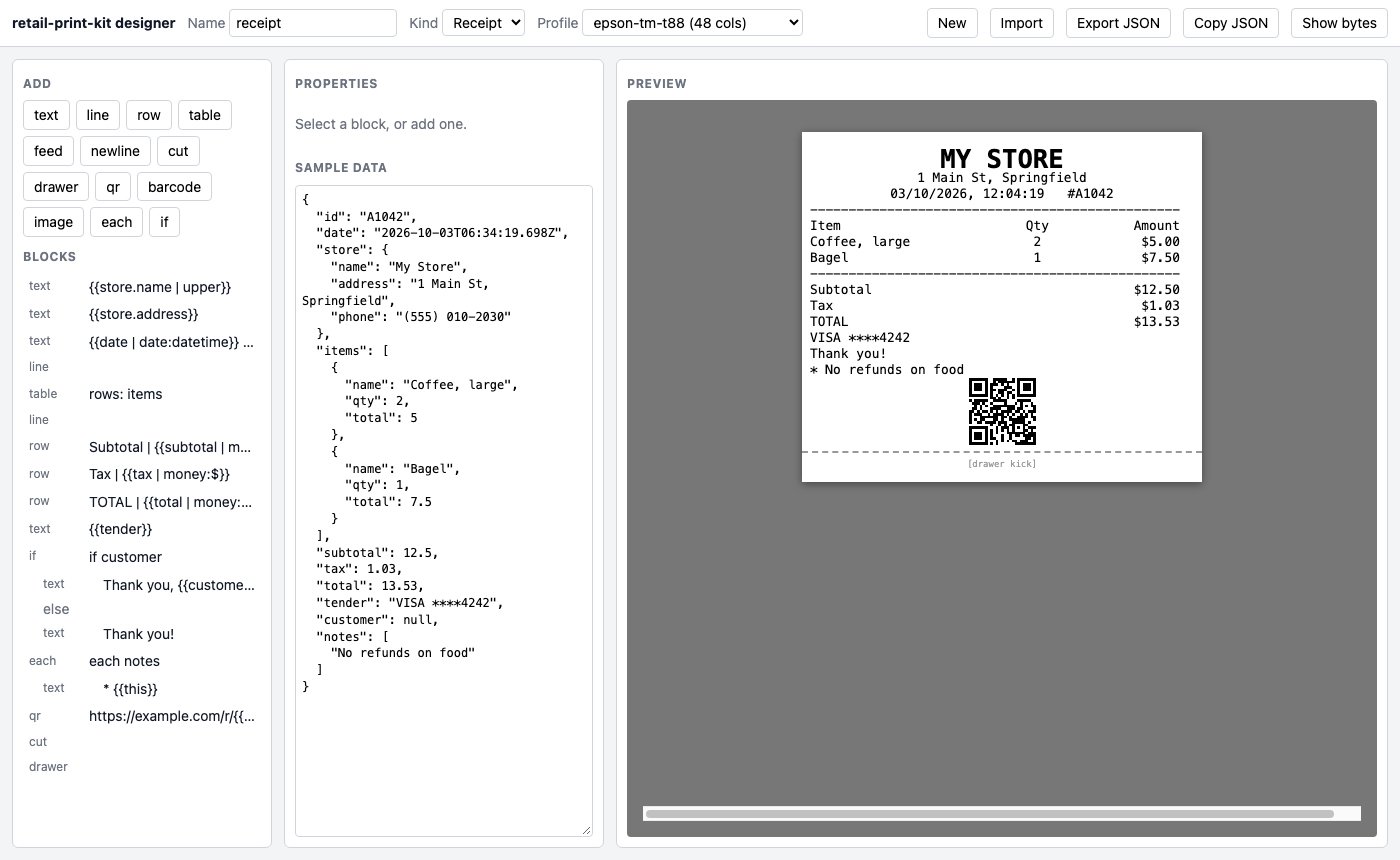Add a table block from the Add panel
This screenshot has height=860, width=1400.
(x=205, y=115)
